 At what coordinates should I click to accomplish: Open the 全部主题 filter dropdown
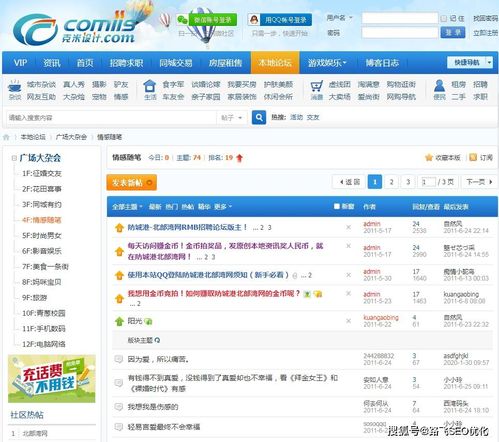point(127,207)
